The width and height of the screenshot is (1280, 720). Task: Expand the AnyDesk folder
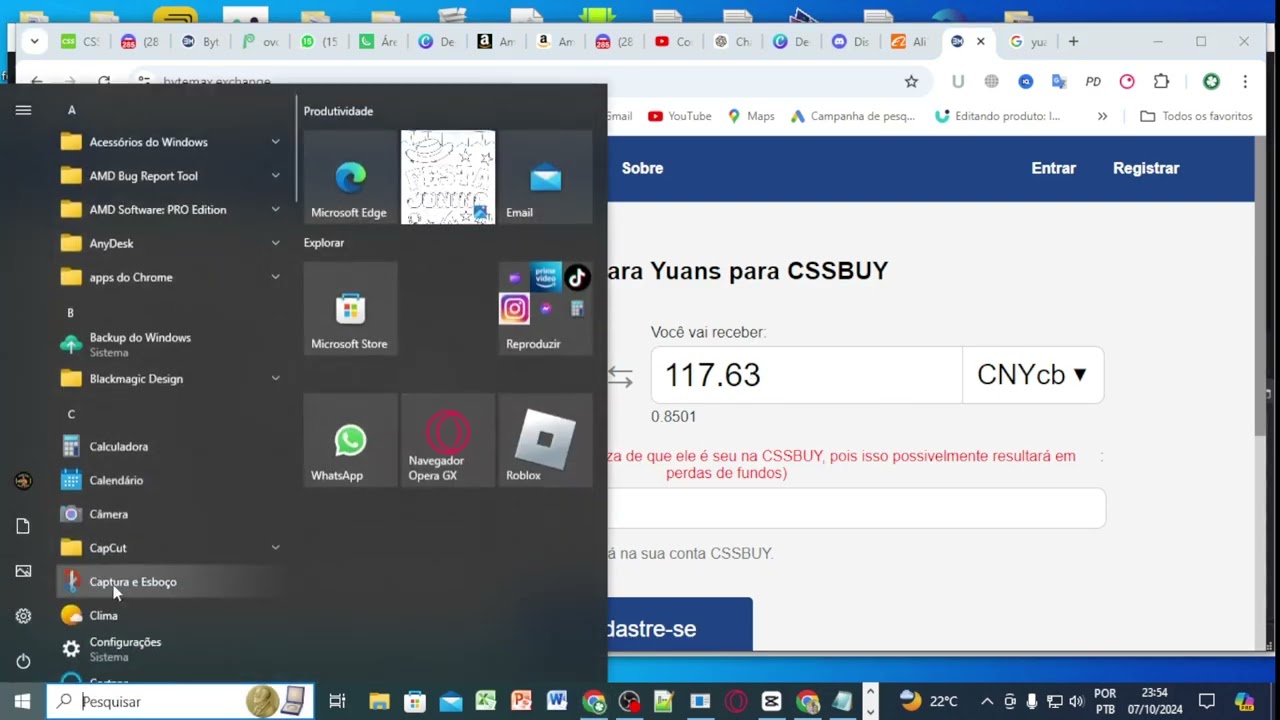click(x=170, y=243)
